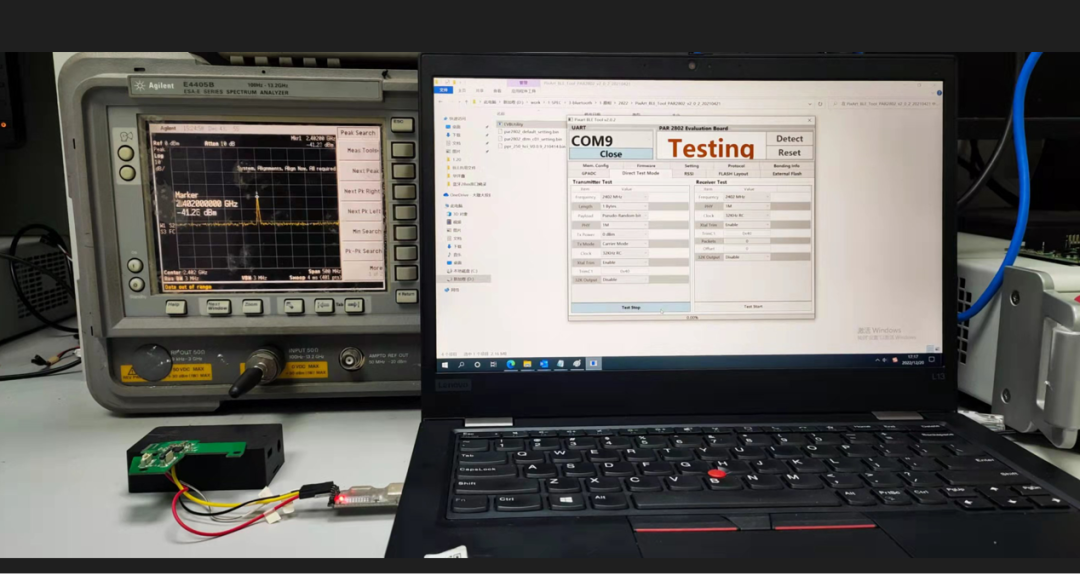1080x576 pixels.
Task: Open Receiver 32K Output Disable dropdown
Action: pos(747,257)
